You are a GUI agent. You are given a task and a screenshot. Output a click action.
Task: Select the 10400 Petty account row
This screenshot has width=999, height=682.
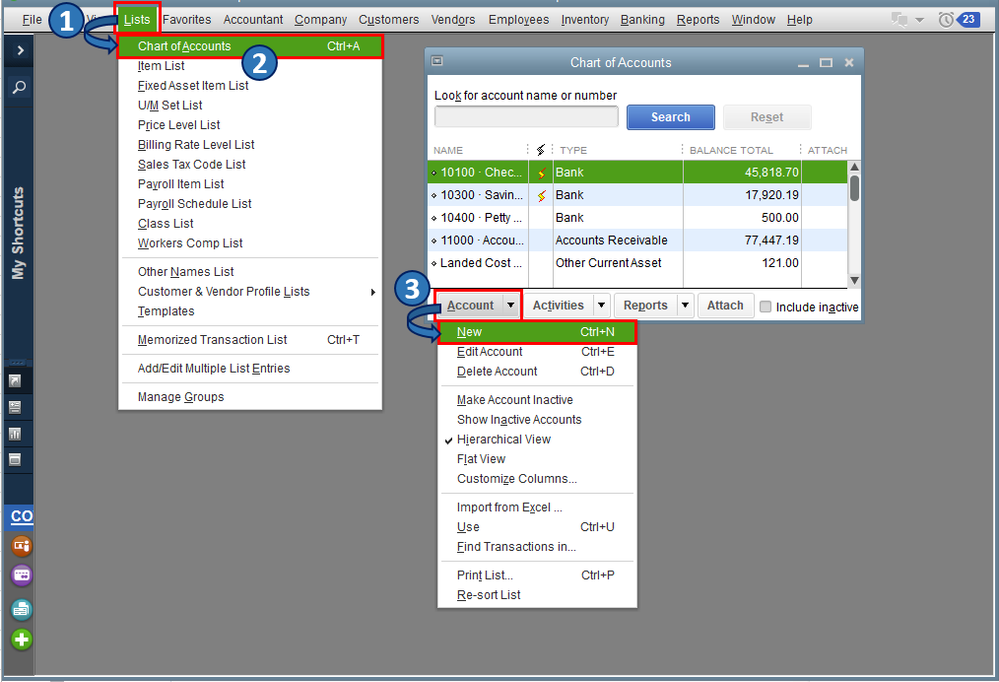pos(637,218)
